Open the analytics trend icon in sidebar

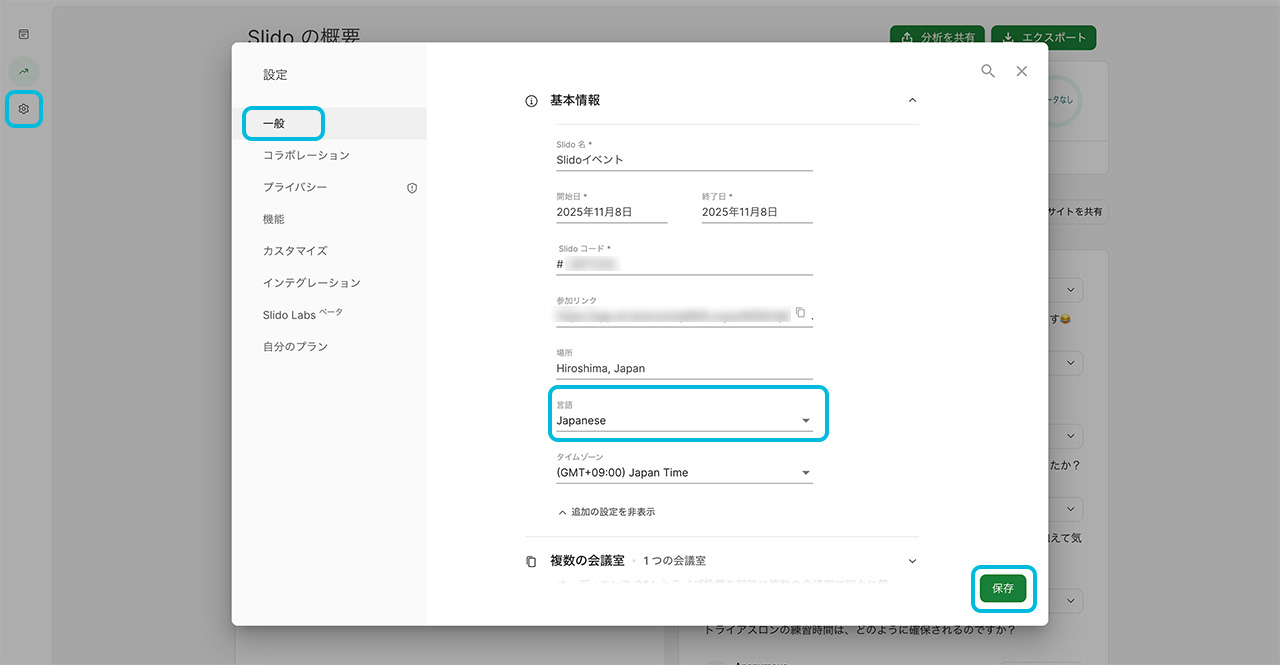[24, 71]
